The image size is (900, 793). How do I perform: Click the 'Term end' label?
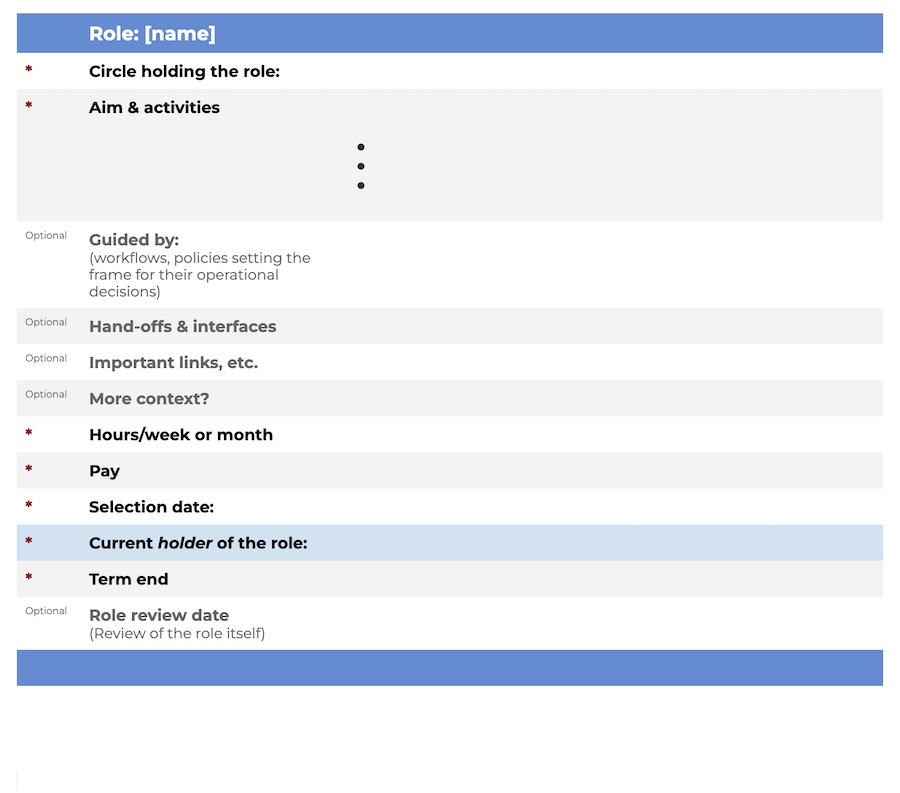coord(129,580)
